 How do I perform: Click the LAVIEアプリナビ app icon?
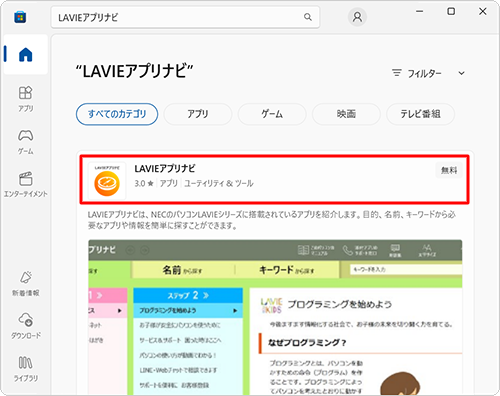click(x=107, y=181)
